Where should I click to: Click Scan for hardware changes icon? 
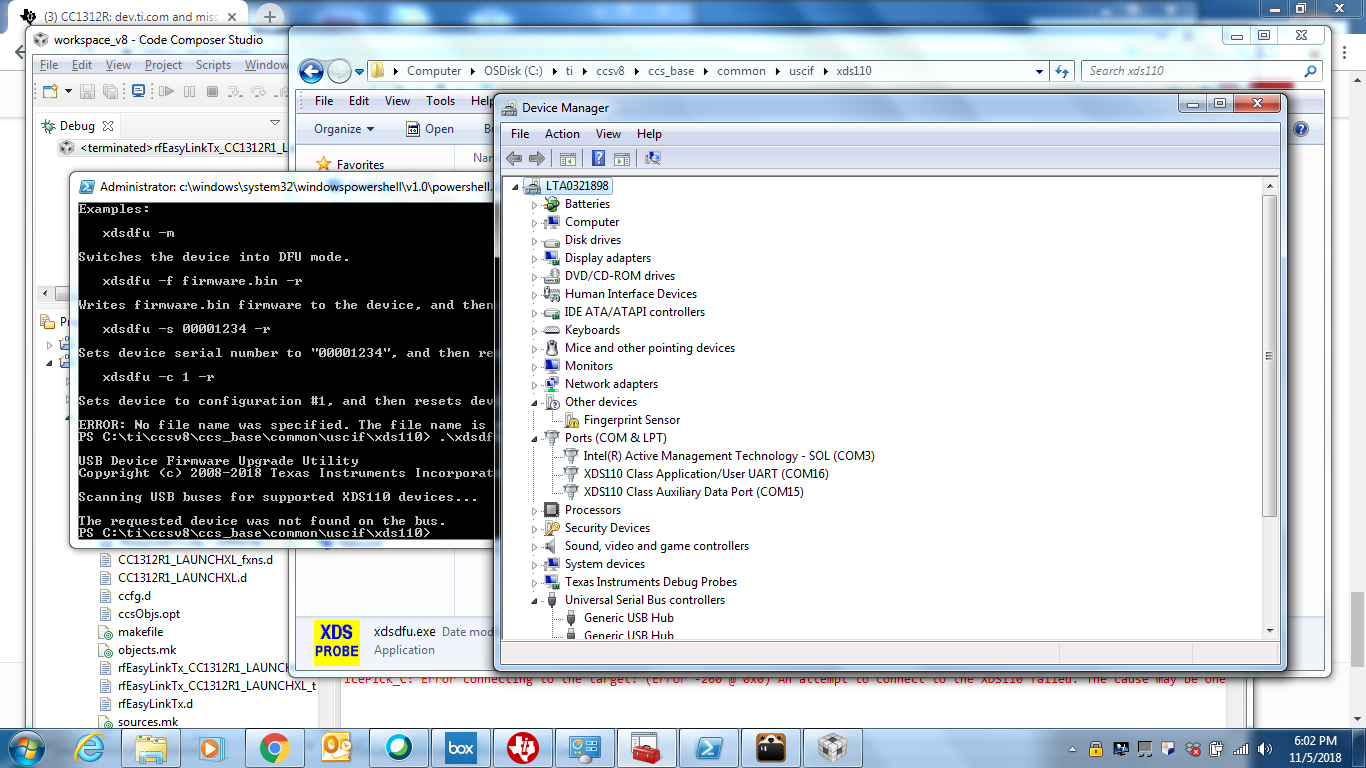click(x=653, y=158)
